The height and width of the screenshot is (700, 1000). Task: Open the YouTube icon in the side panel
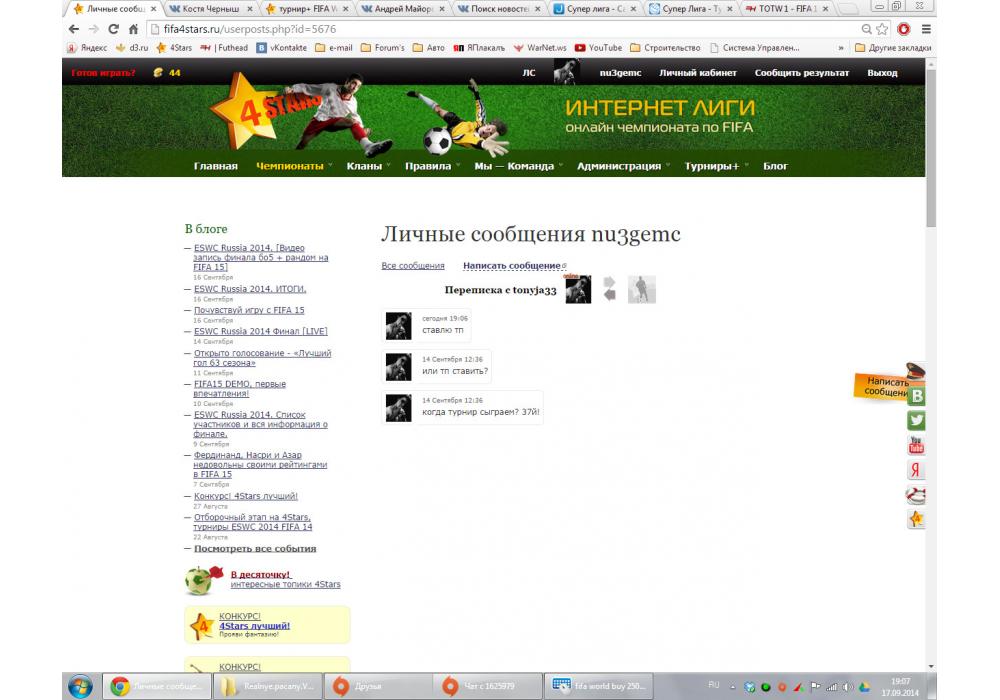pos(916,446)
